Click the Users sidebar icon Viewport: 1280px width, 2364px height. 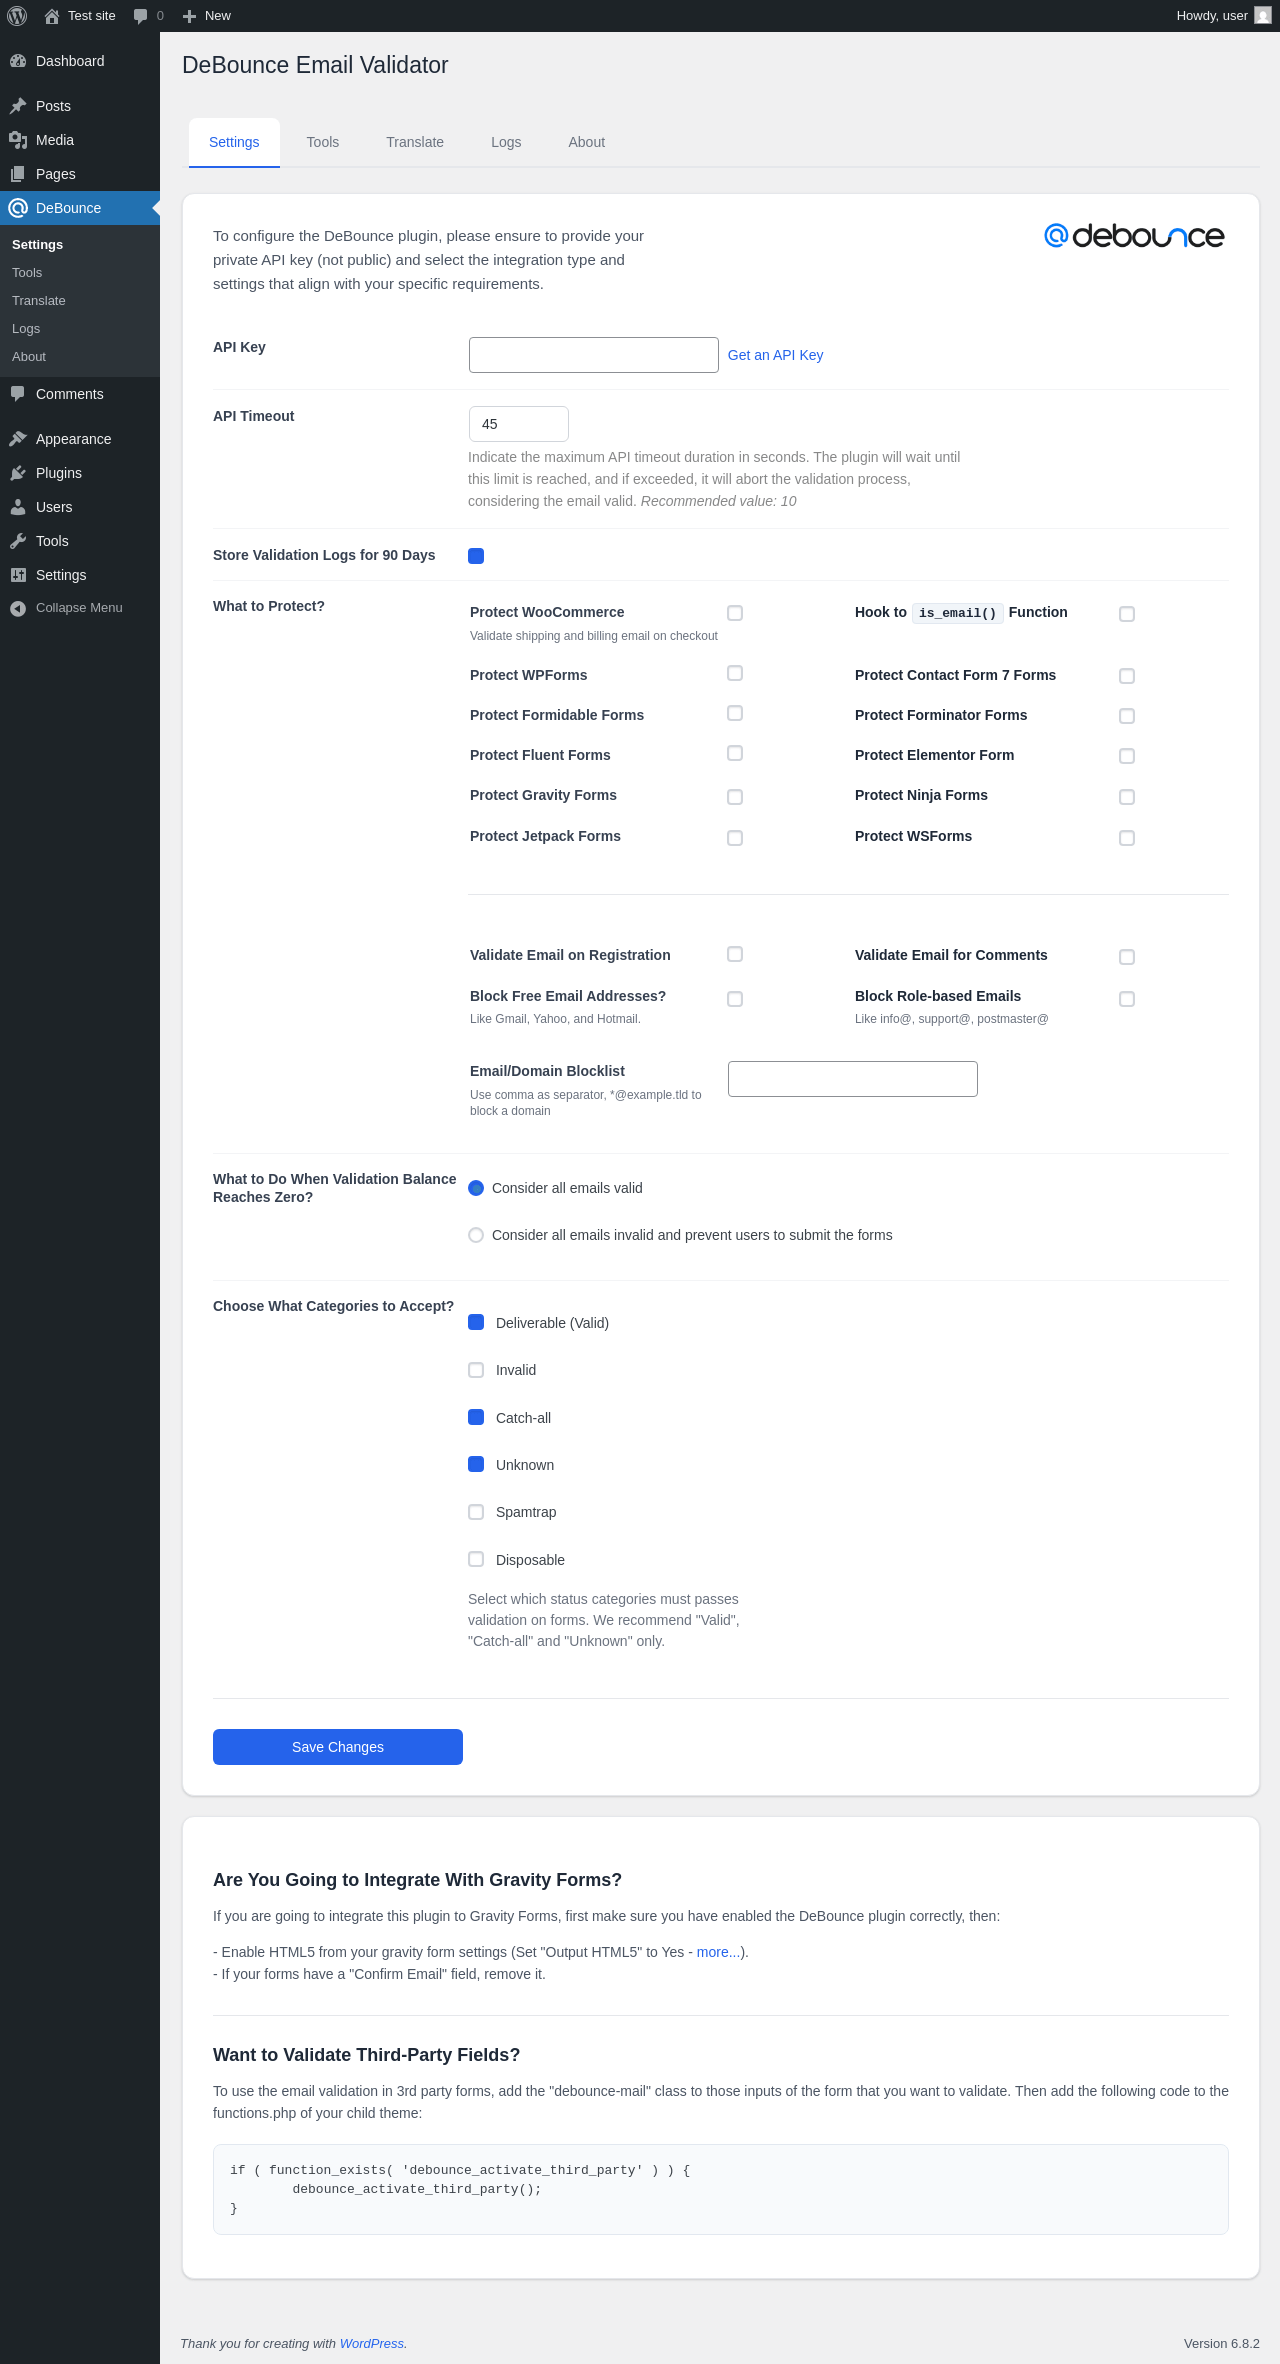coord(18,507)
